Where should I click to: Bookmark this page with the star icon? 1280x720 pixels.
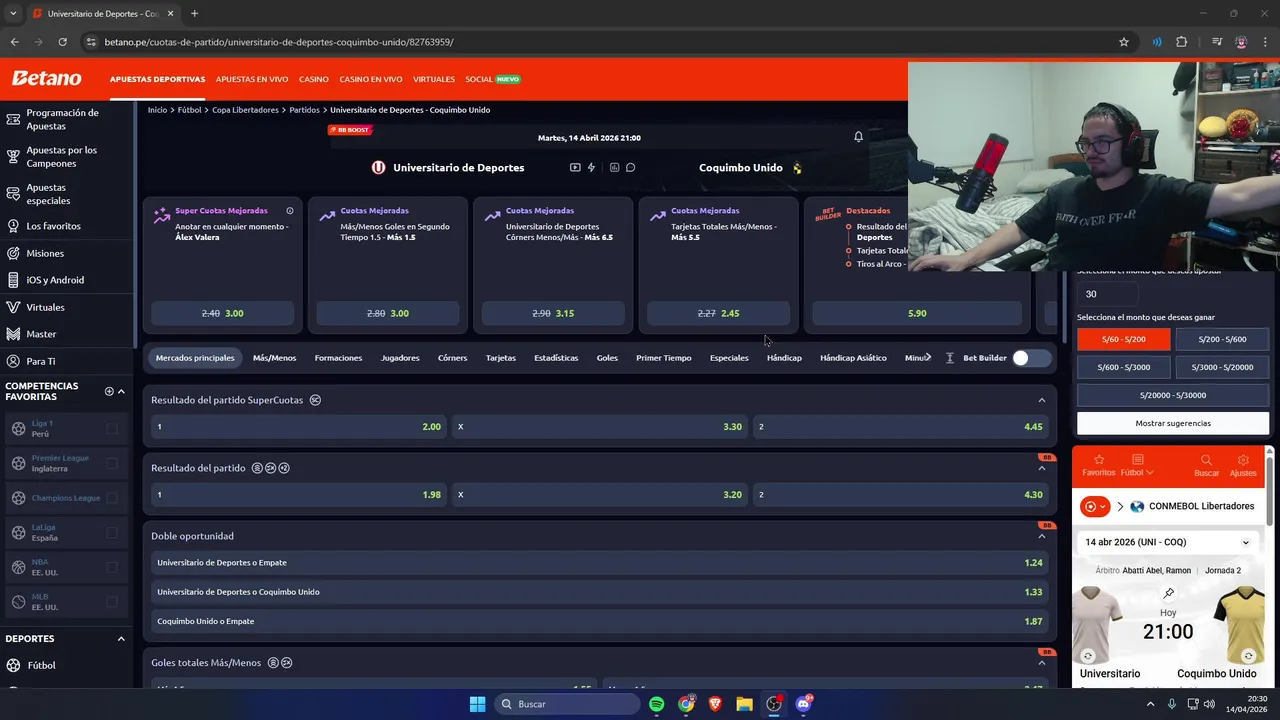pyautogui.click(x=1124, y=42)
